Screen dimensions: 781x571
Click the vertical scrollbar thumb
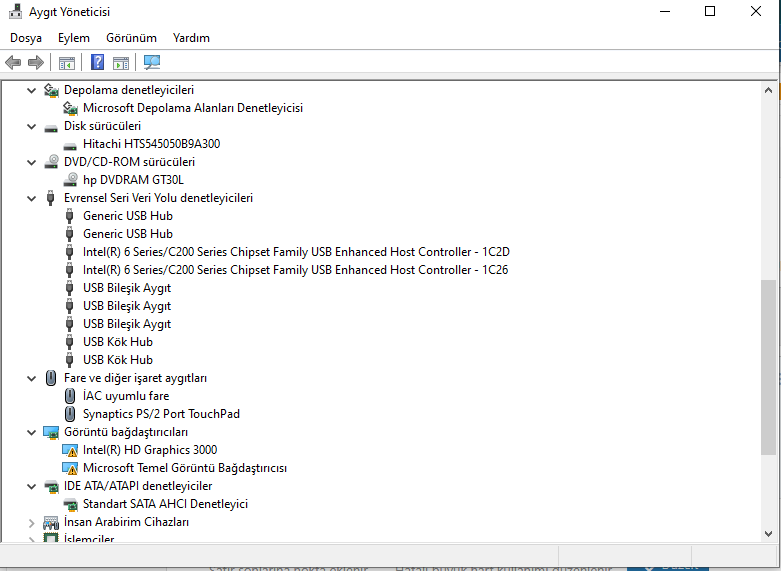coord(768,367)
